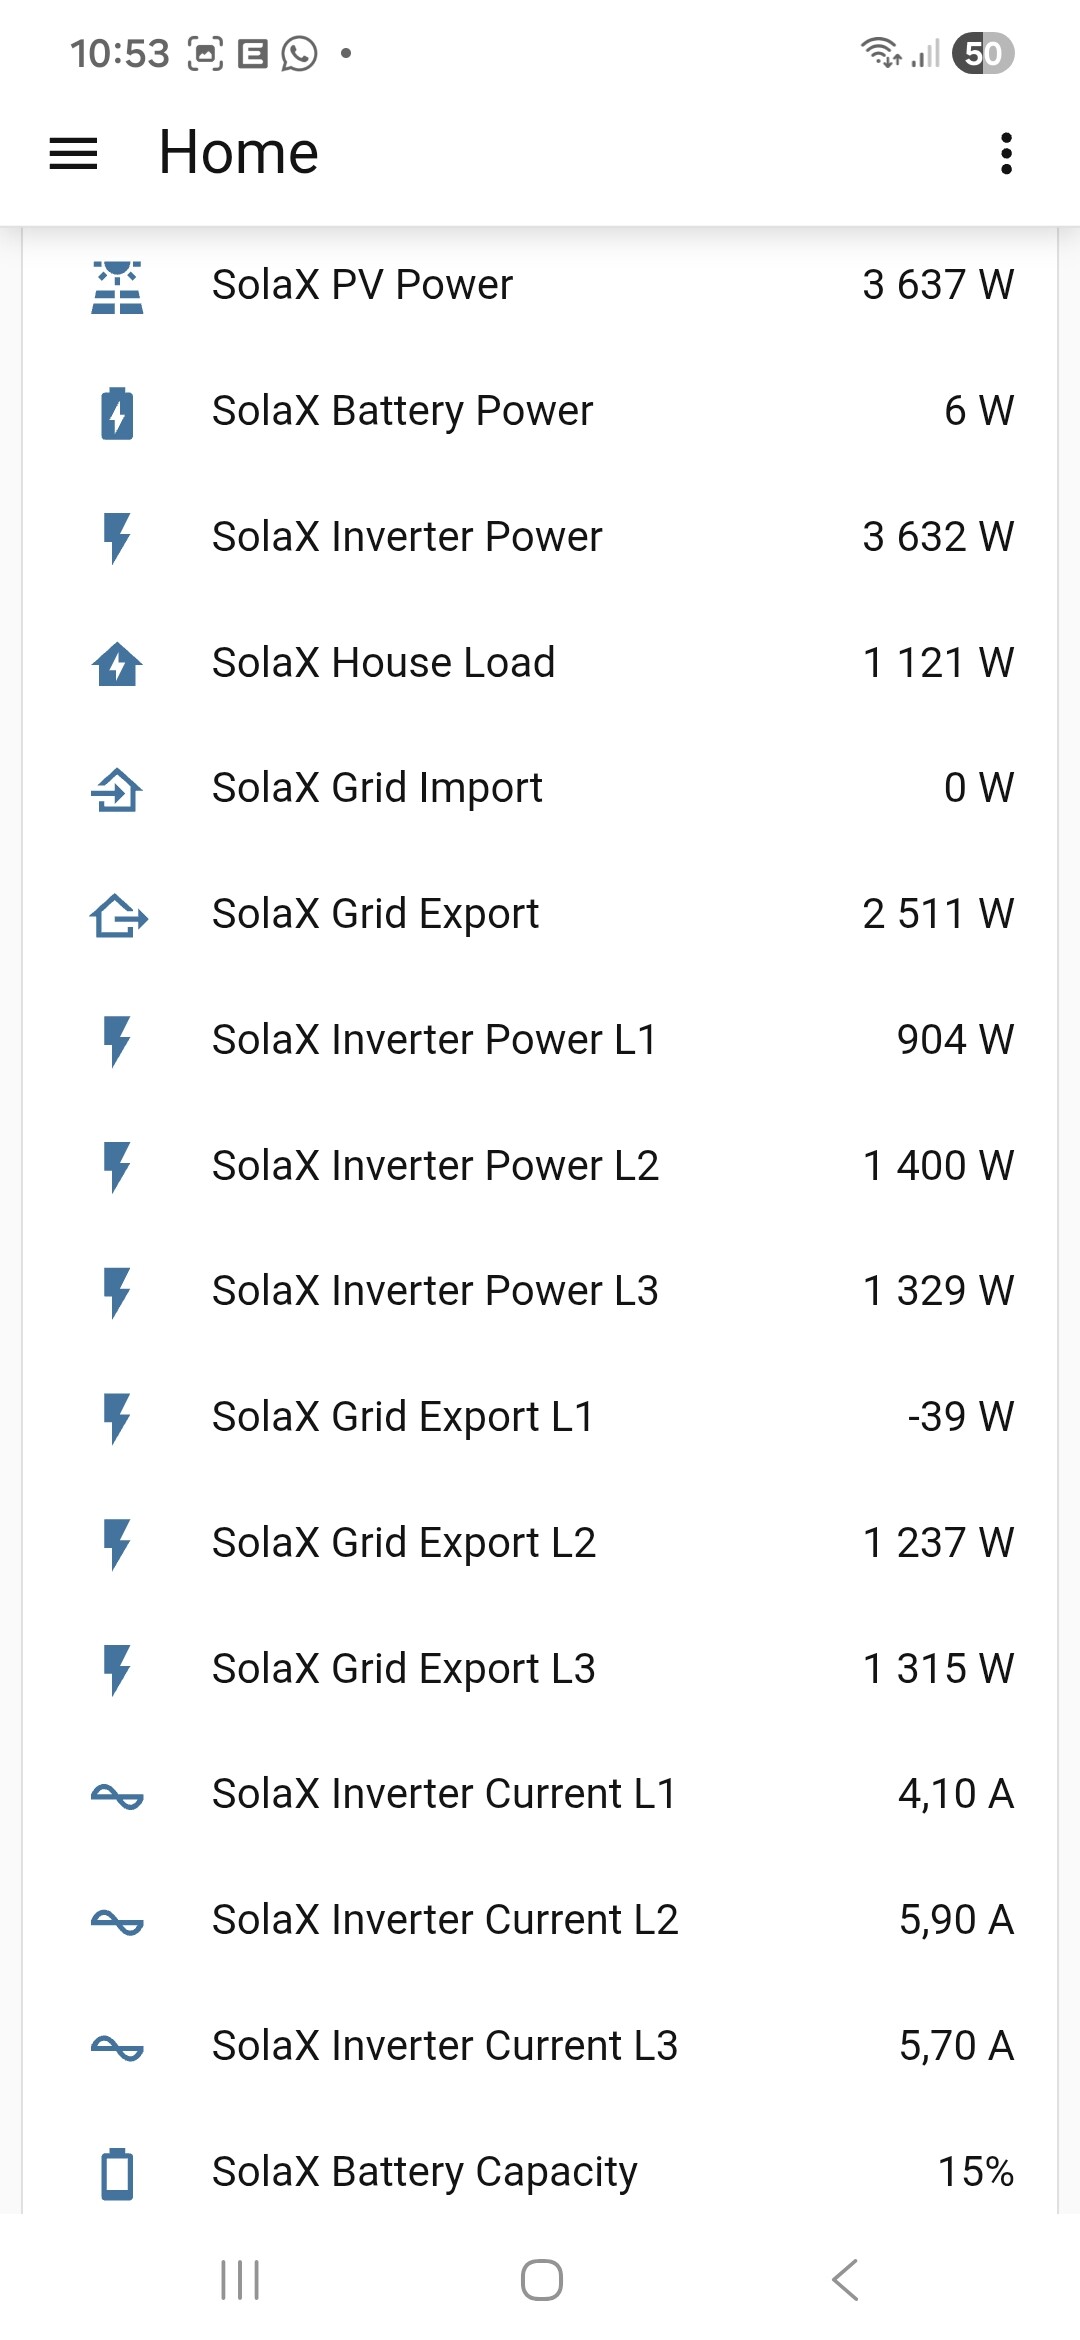Screen dimensions: 1080x2340
Task: Tap the SolaX Battery Power charging icon
Action: pos(117,413)
